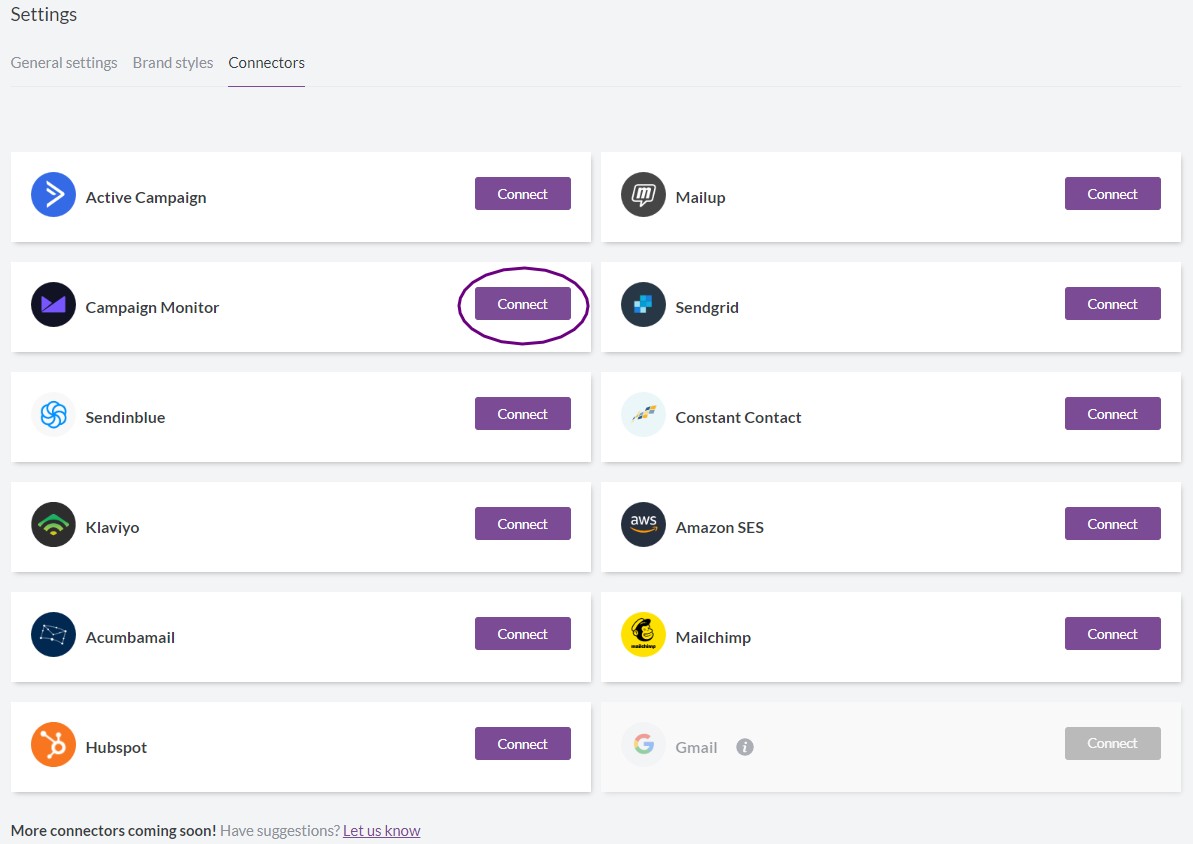The width and height of the screenshot is (1193, 844).
Task: Click the "More connectors coming soon!" text
Action: click(x=113, y=830)
